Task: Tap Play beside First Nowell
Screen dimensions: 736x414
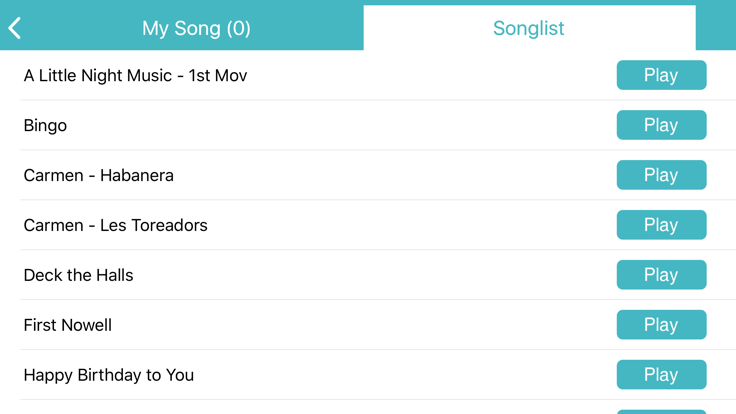Action: tap(661, 325)
